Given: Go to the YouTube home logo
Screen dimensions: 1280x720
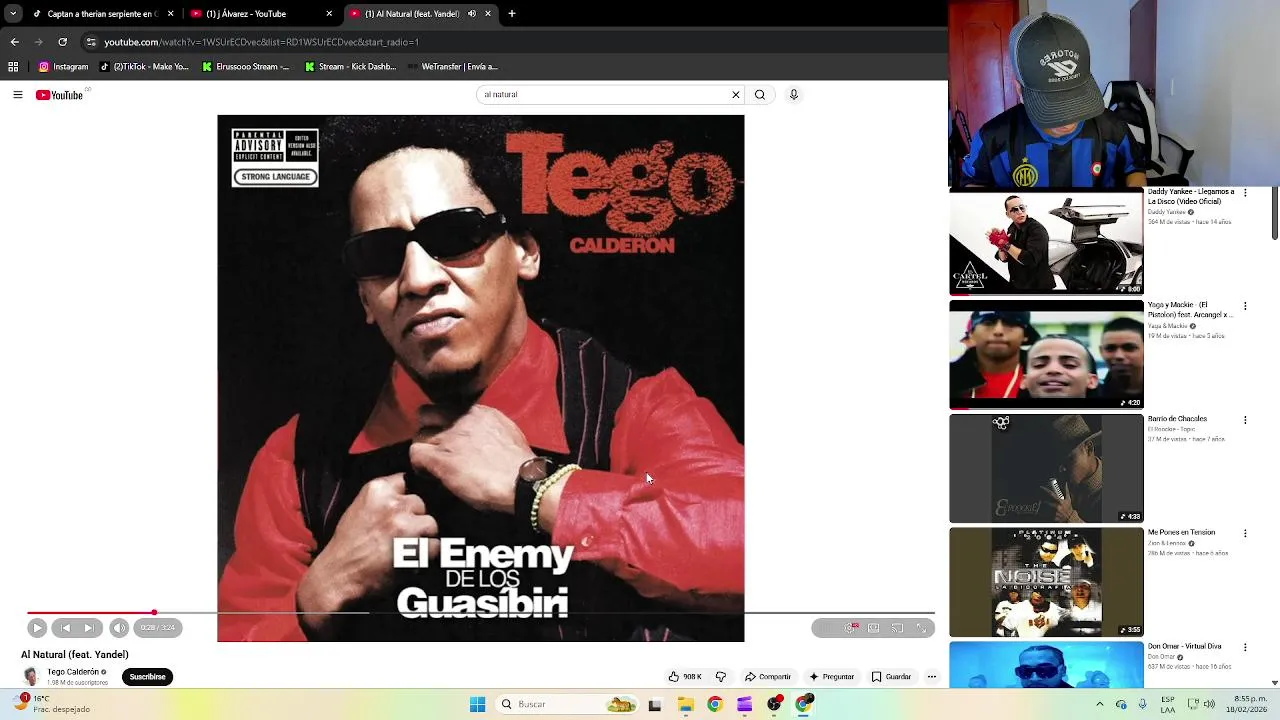Looking at the screenshot, I should (x=60, y=95).
